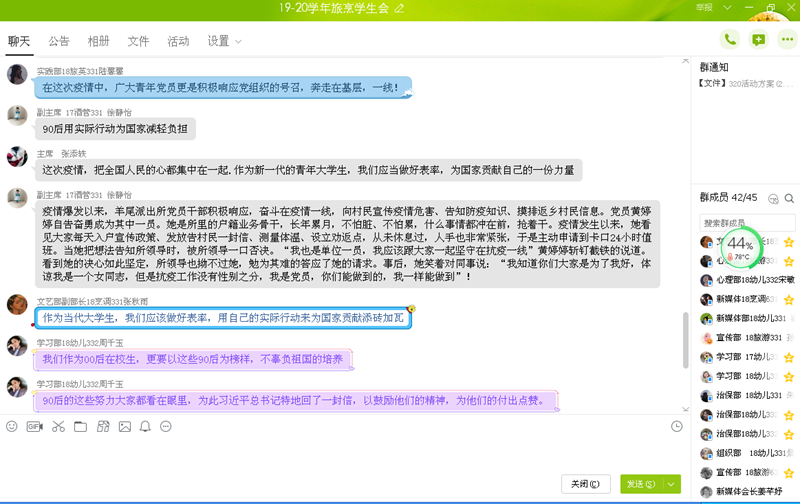Open the 320活动方案 file notice
800x504 pixels.
(x=743, y=85)
